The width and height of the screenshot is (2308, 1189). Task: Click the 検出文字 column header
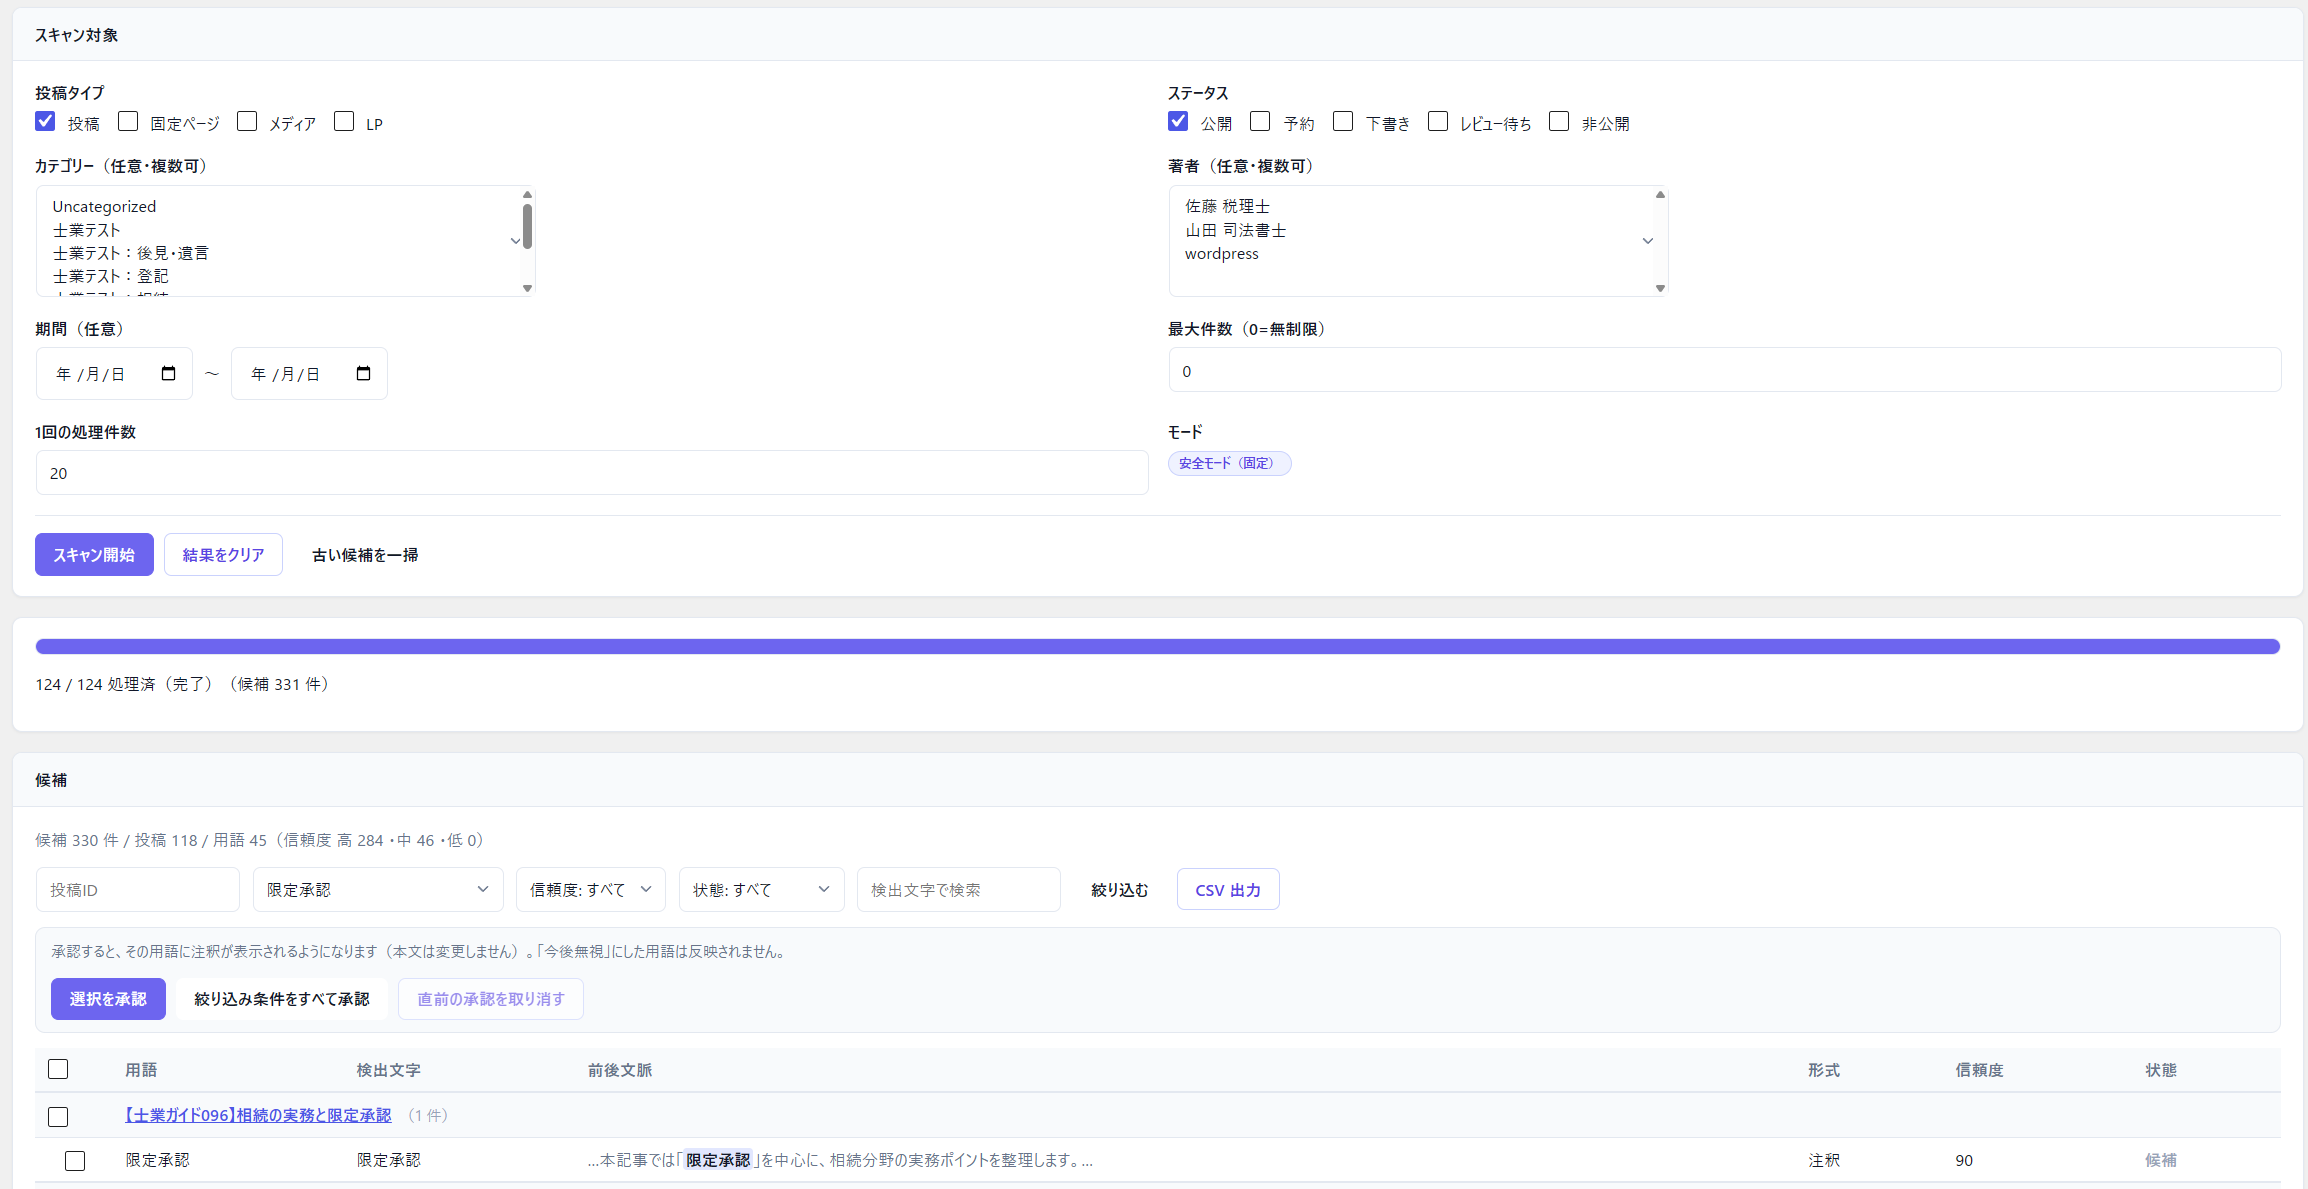click(388, 1070)
